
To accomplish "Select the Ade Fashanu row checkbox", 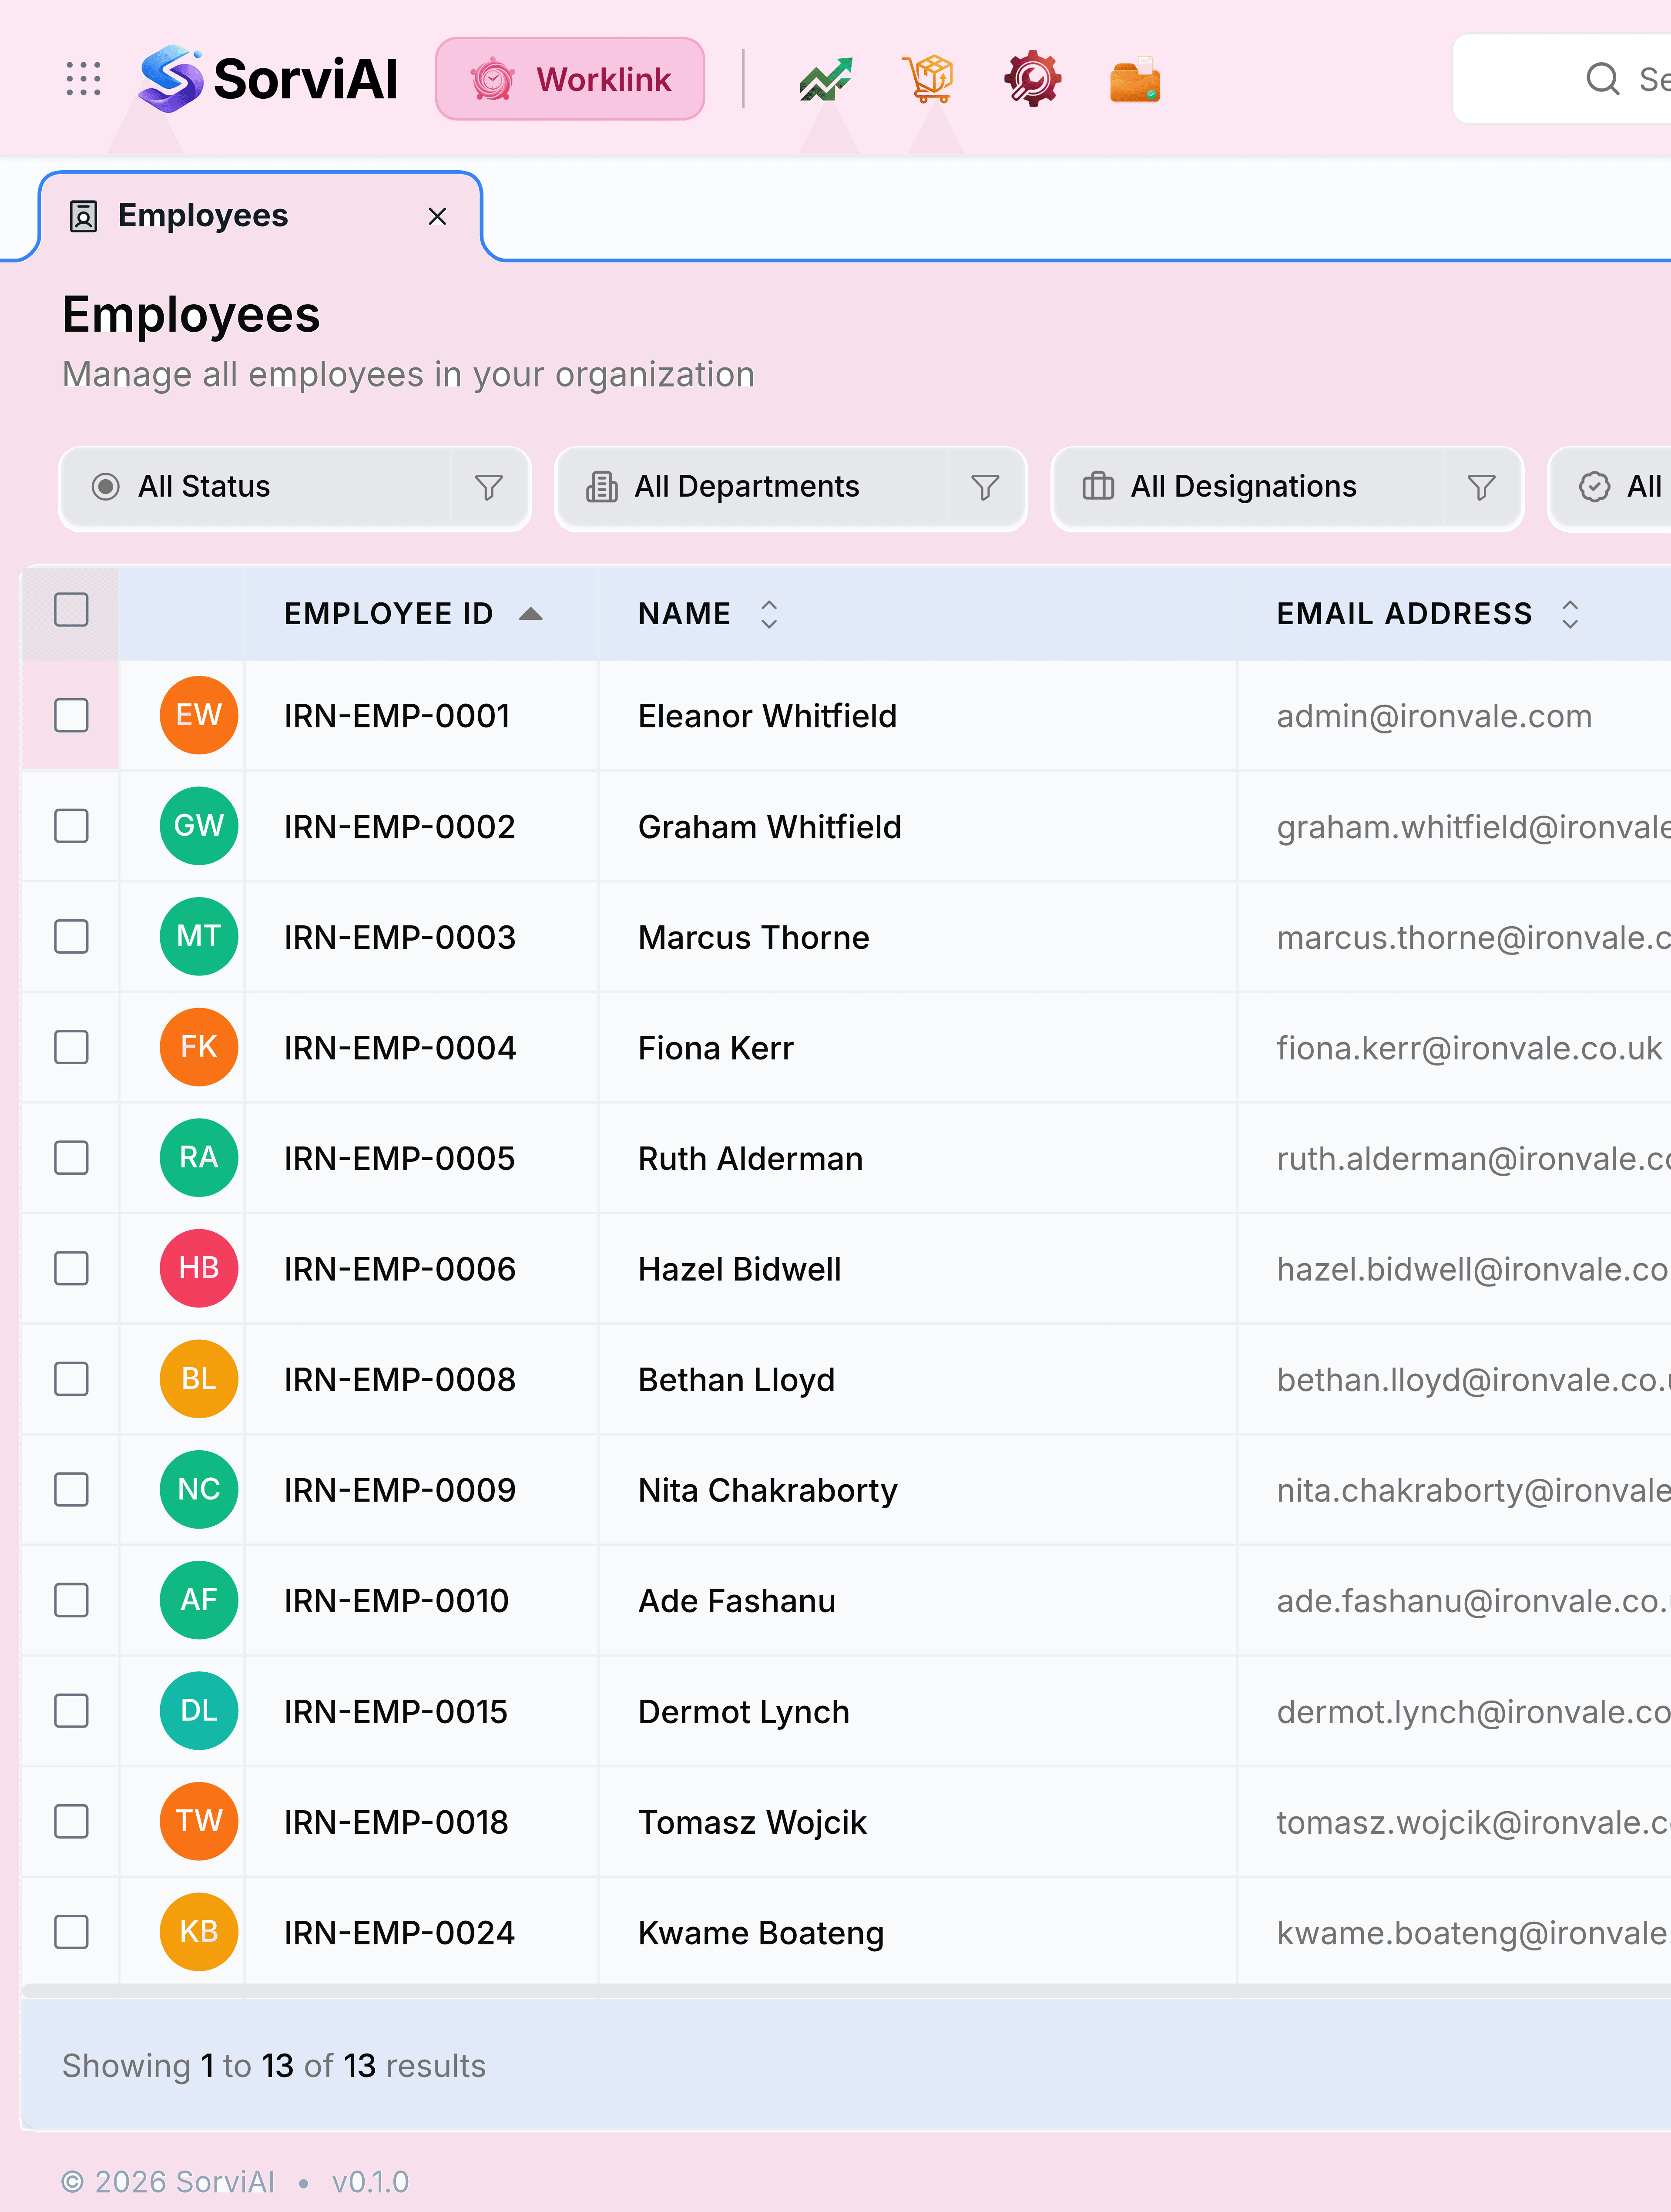I will pos(71,1600).
